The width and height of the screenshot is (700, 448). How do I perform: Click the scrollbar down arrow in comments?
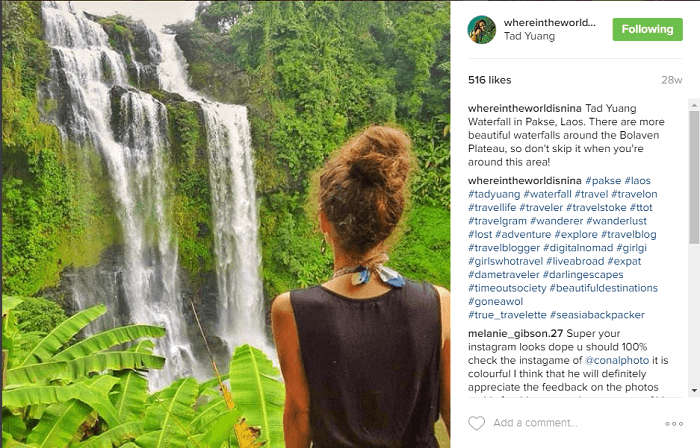pos(694,390)
